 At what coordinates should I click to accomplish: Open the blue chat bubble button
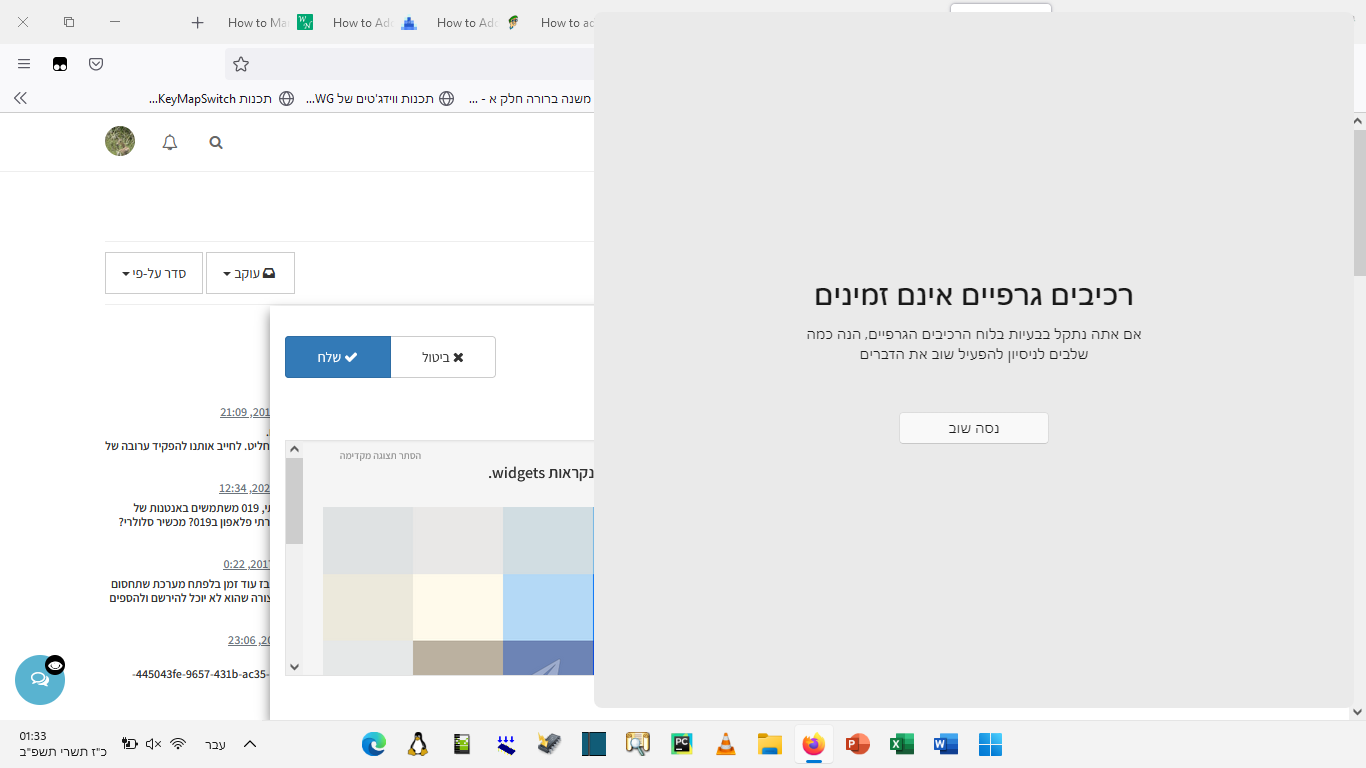pyautogui.click(x=40, y=680)
